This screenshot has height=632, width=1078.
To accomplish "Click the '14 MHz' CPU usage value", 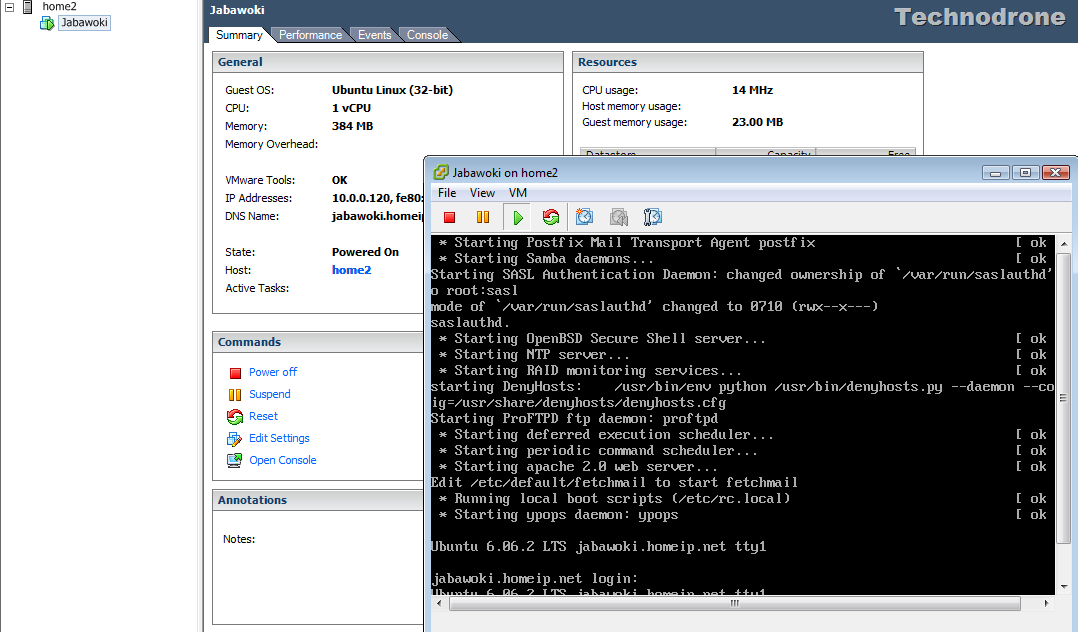I will (752, 90).
